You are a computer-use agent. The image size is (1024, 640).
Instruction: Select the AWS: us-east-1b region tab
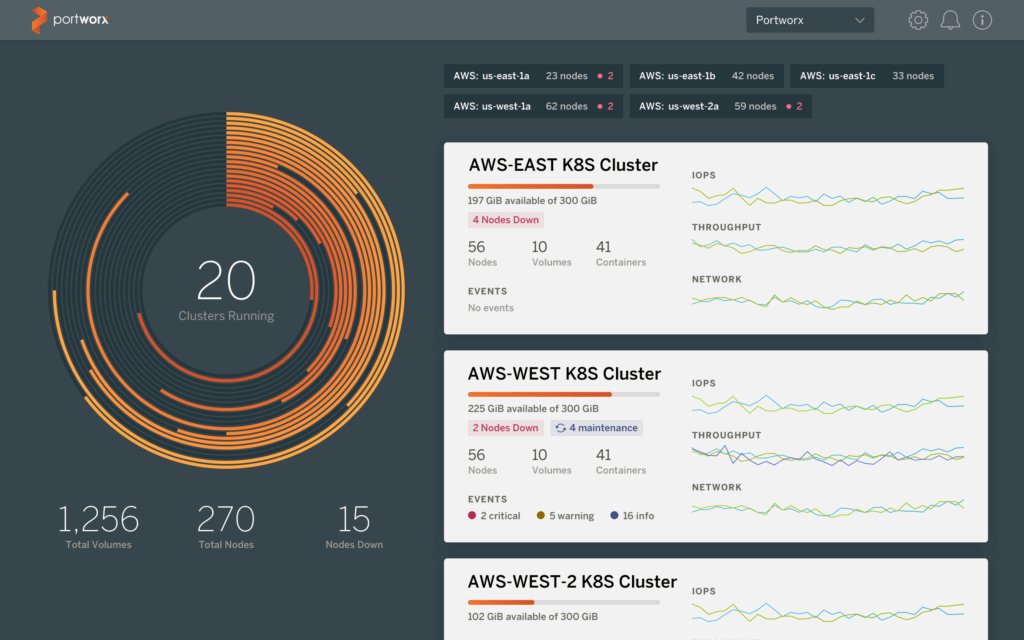coord(693,75)
